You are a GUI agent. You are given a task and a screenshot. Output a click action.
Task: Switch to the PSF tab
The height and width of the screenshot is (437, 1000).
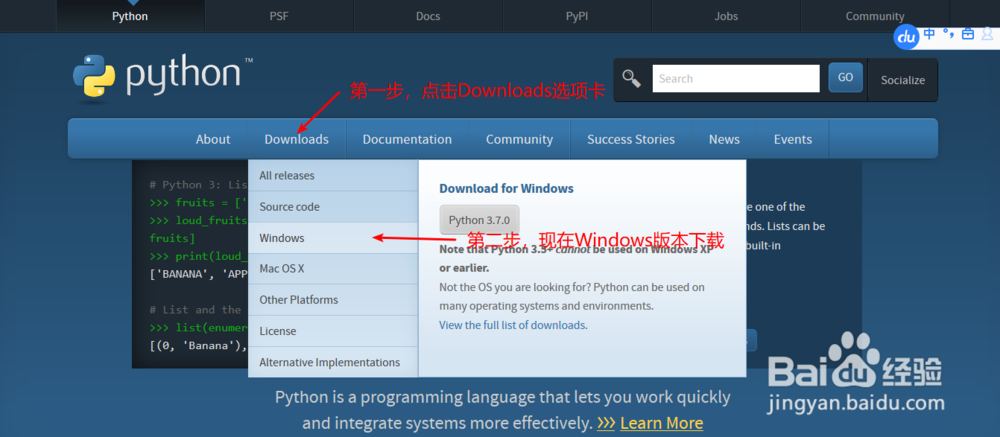[279, 16]
